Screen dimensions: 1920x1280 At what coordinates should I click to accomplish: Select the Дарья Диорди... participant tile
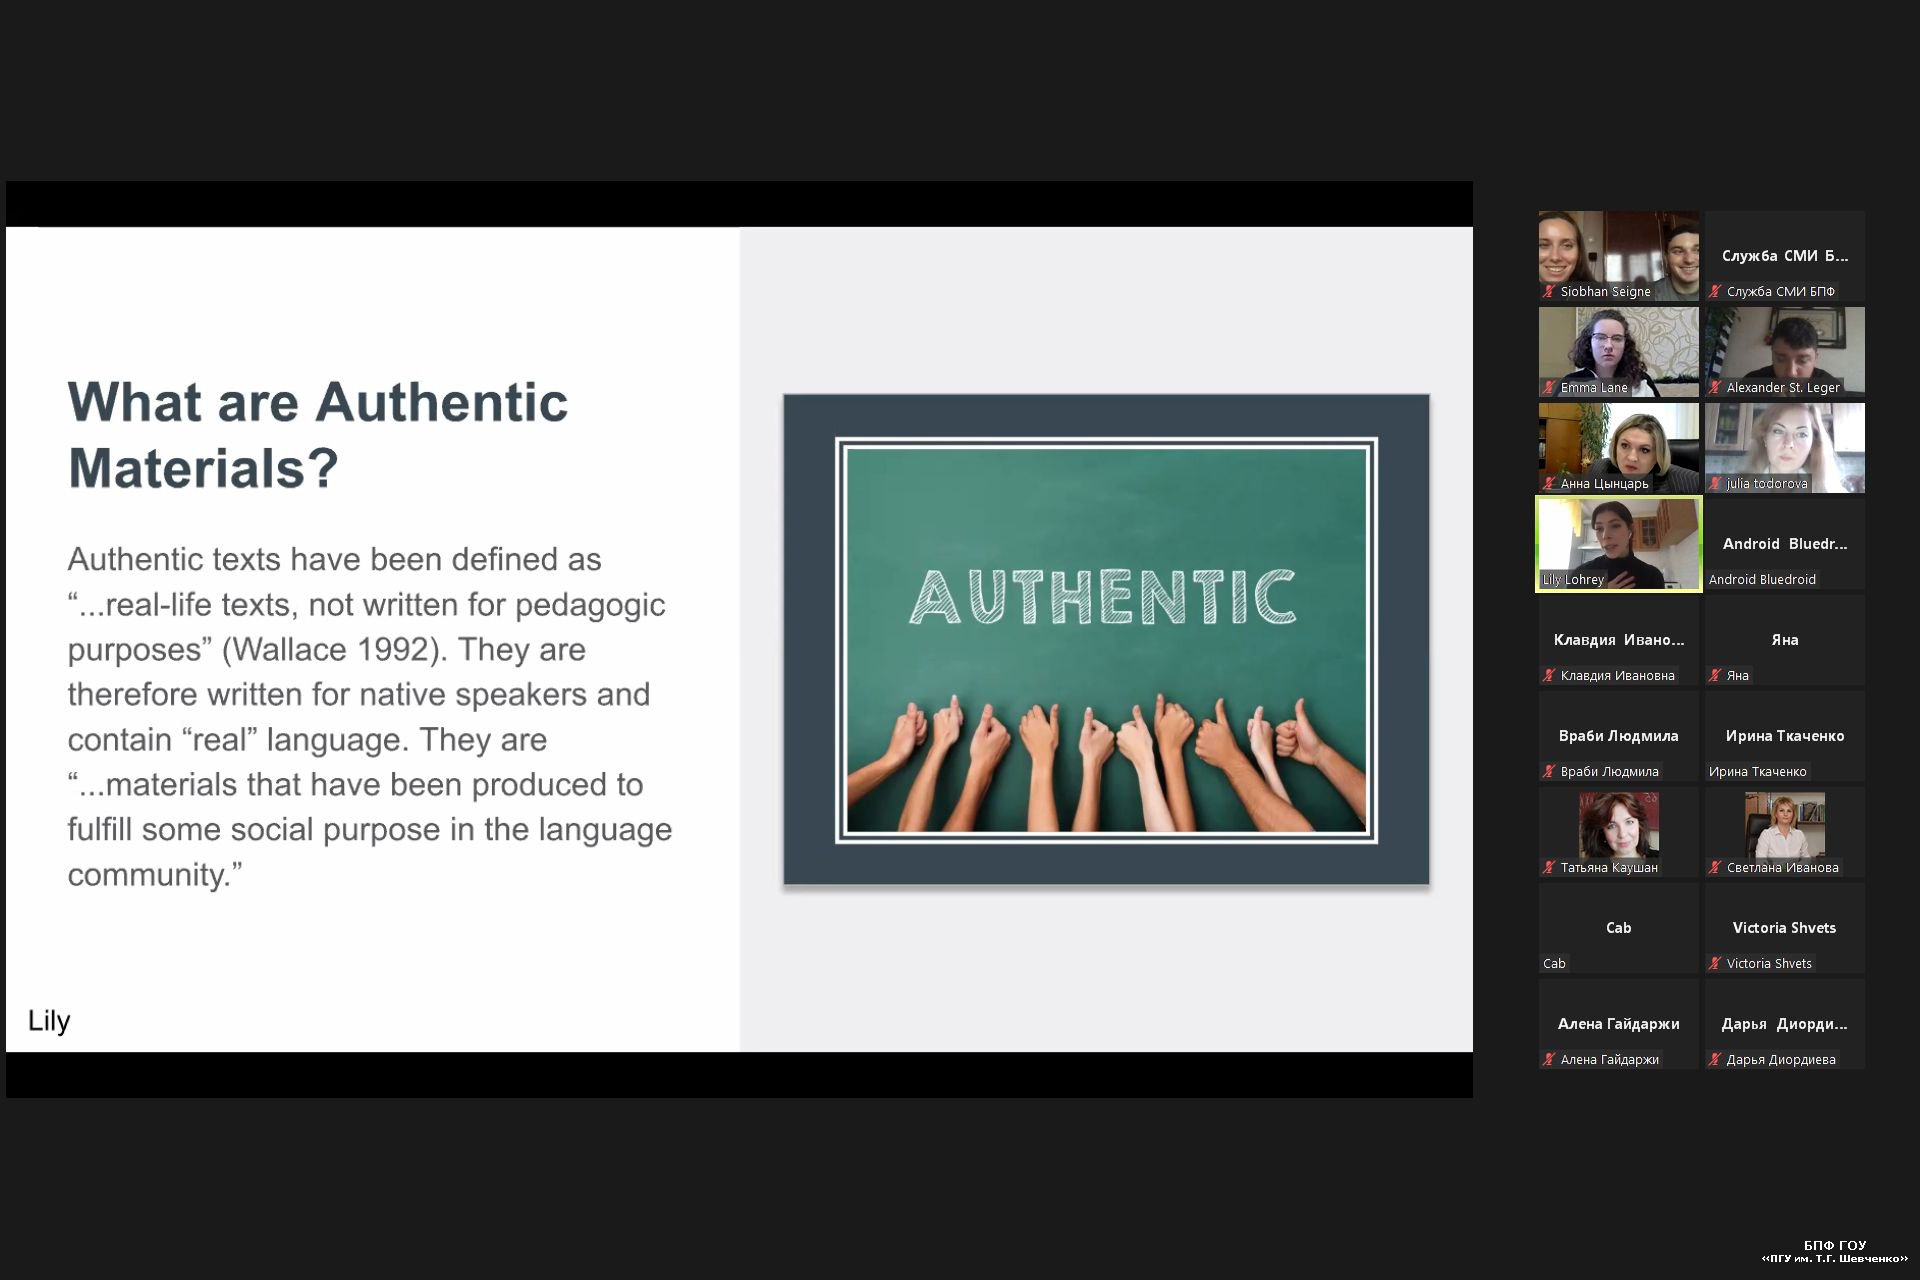click(x=1785, y=1023)
